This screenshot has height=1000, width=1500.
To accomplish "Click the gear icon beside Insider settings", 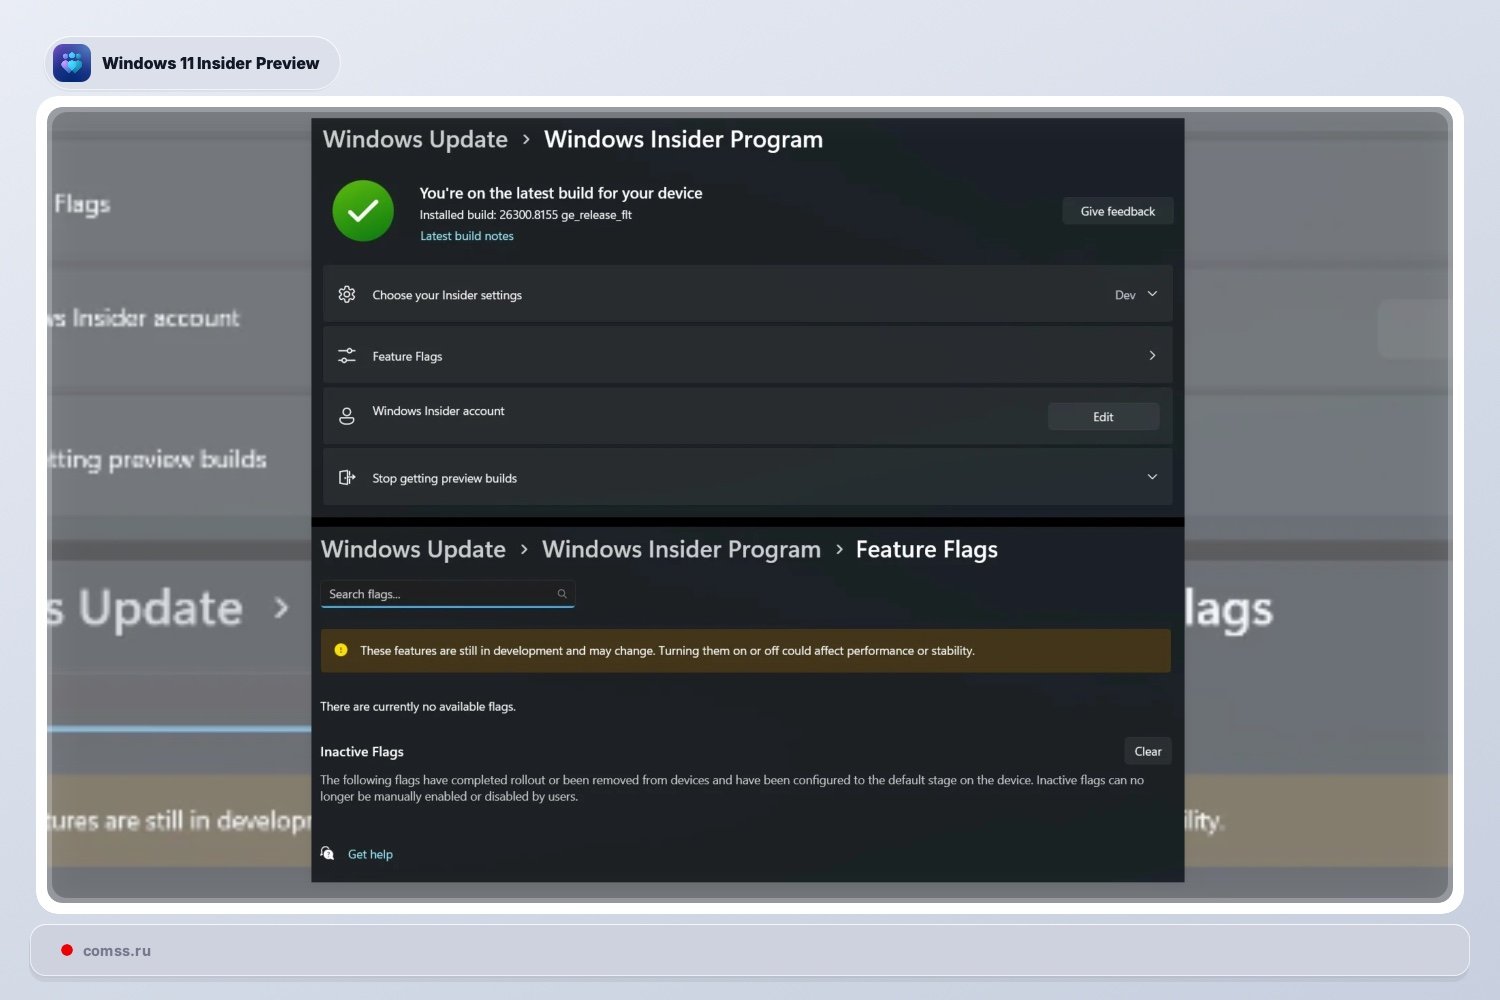I will point(347,295).
